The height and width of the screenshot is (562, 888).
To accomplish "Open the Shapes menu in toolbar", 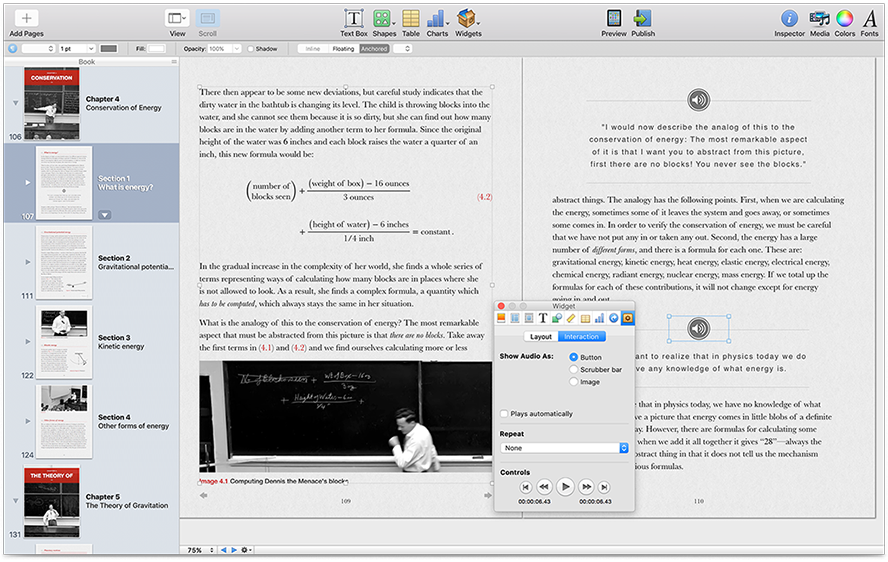I will pos(382,18).
